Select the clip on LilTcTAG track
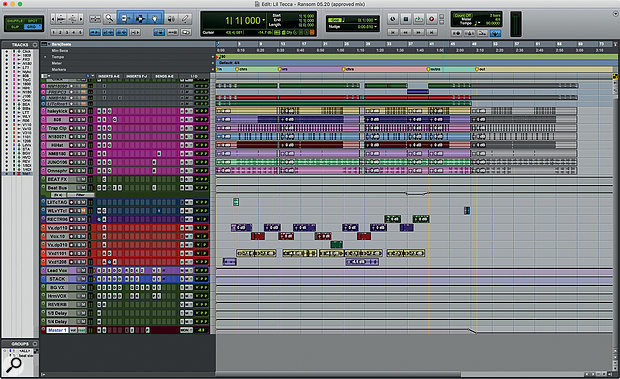The width and height of the screenshot is (620, 379). [x=236, y=202]
